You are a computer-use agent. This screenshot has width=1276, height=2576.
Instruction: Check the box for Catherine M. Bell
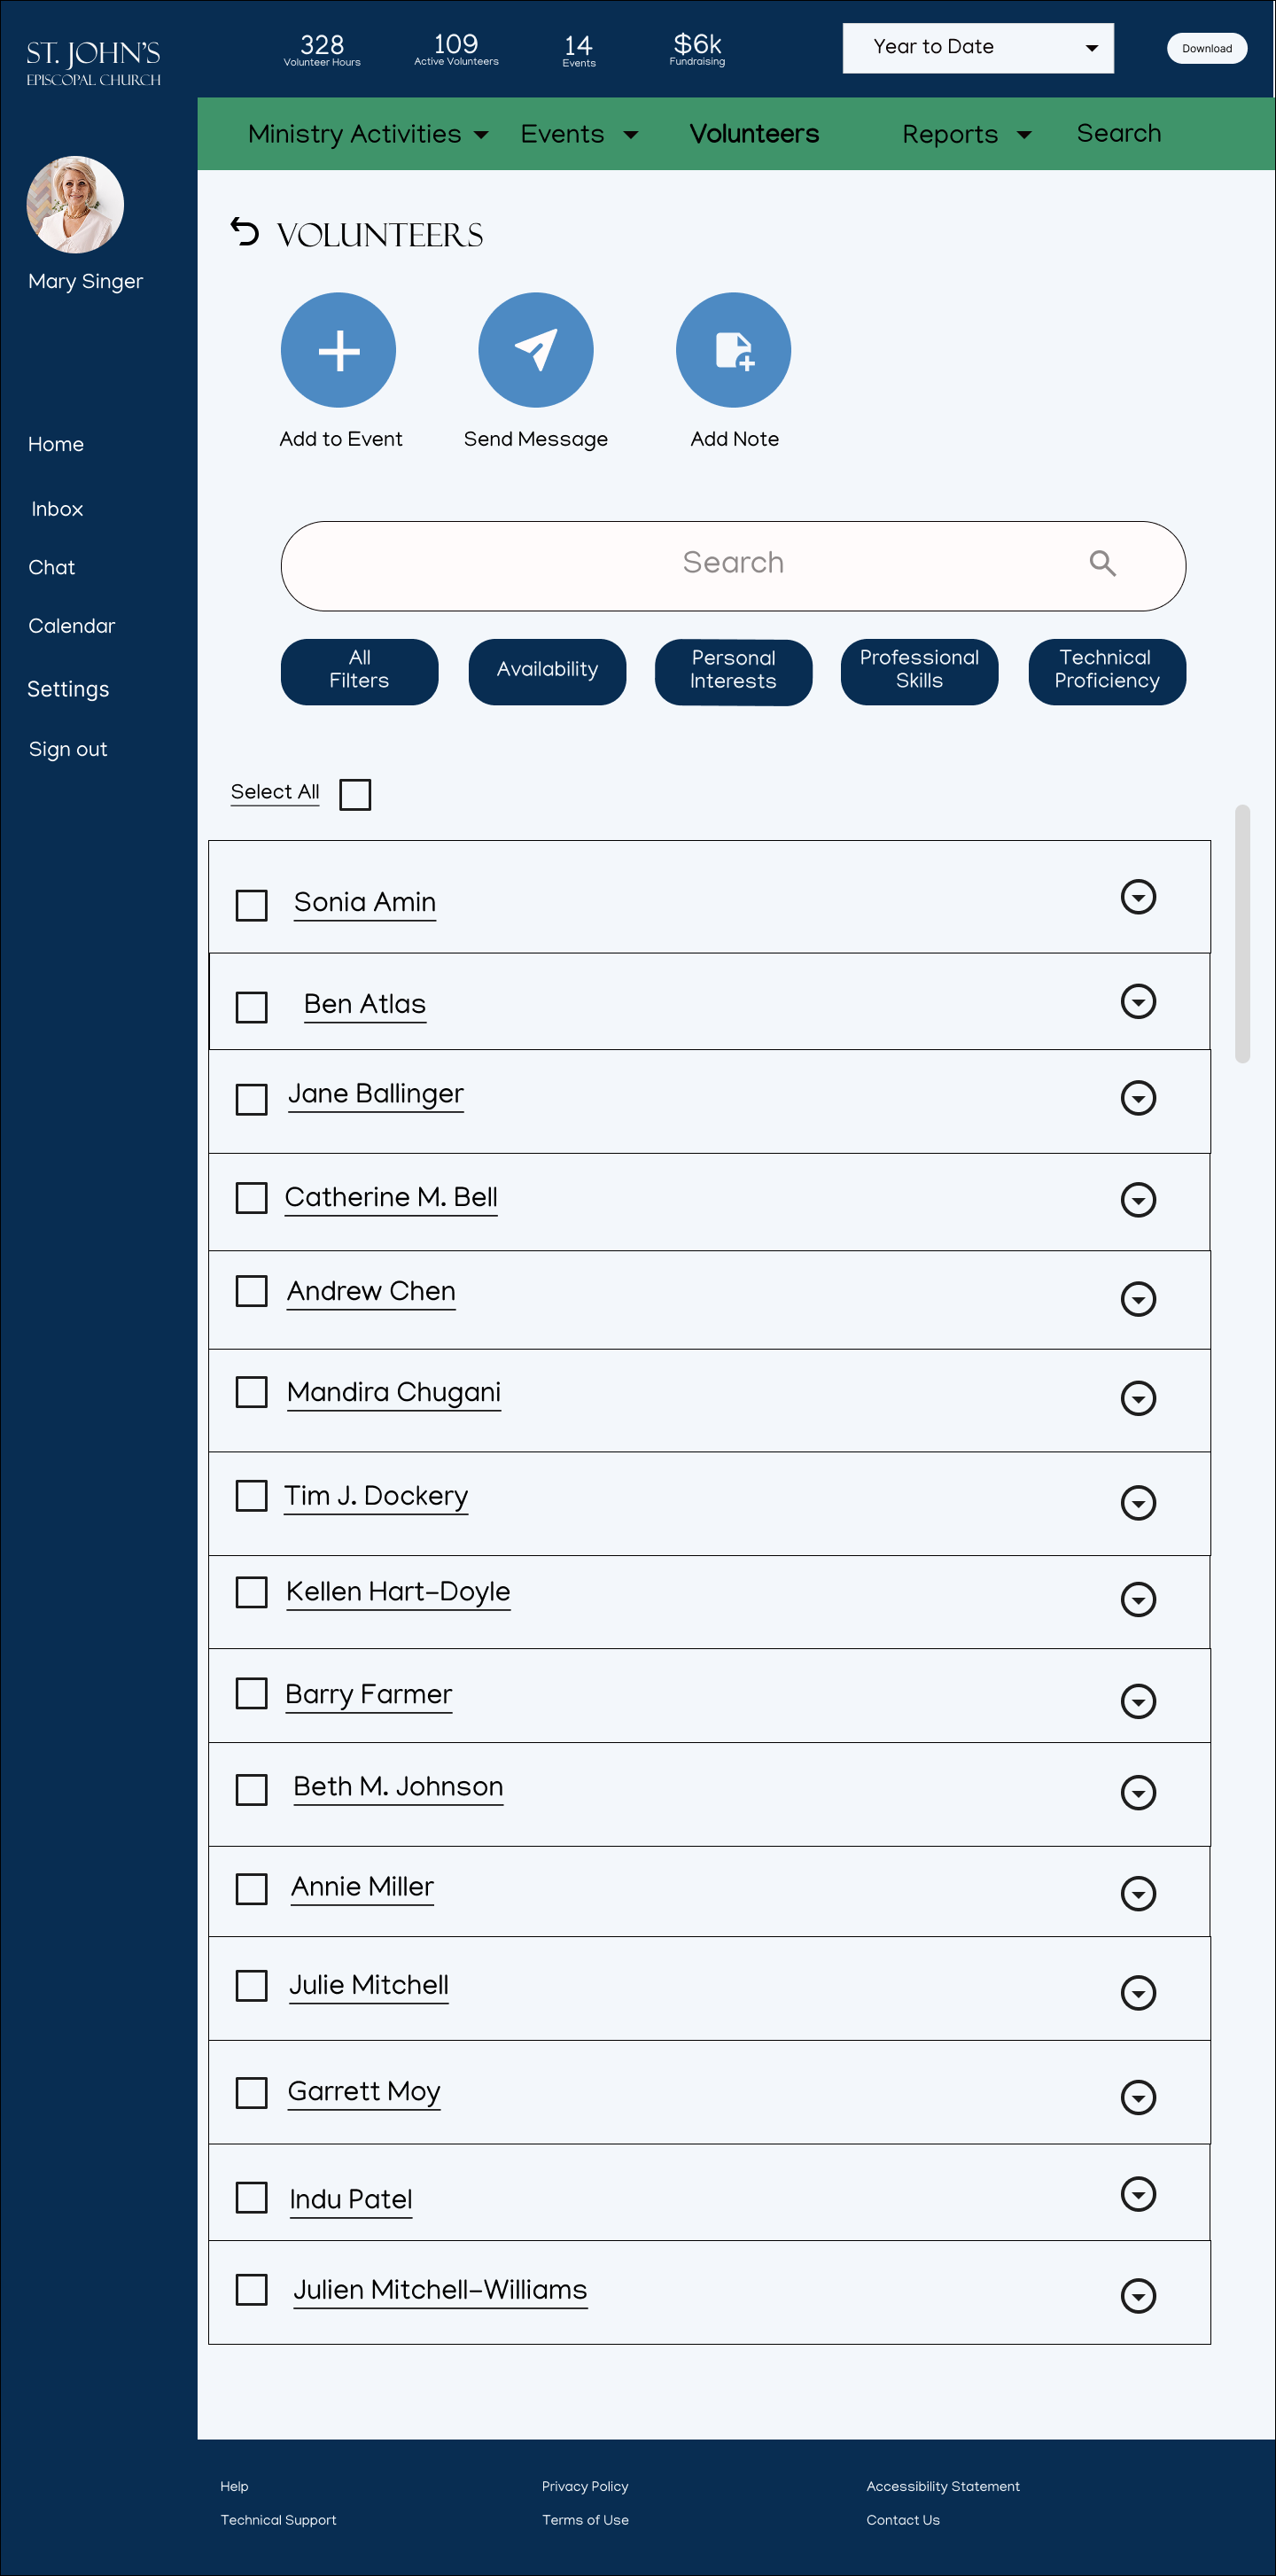point(251,1198)
